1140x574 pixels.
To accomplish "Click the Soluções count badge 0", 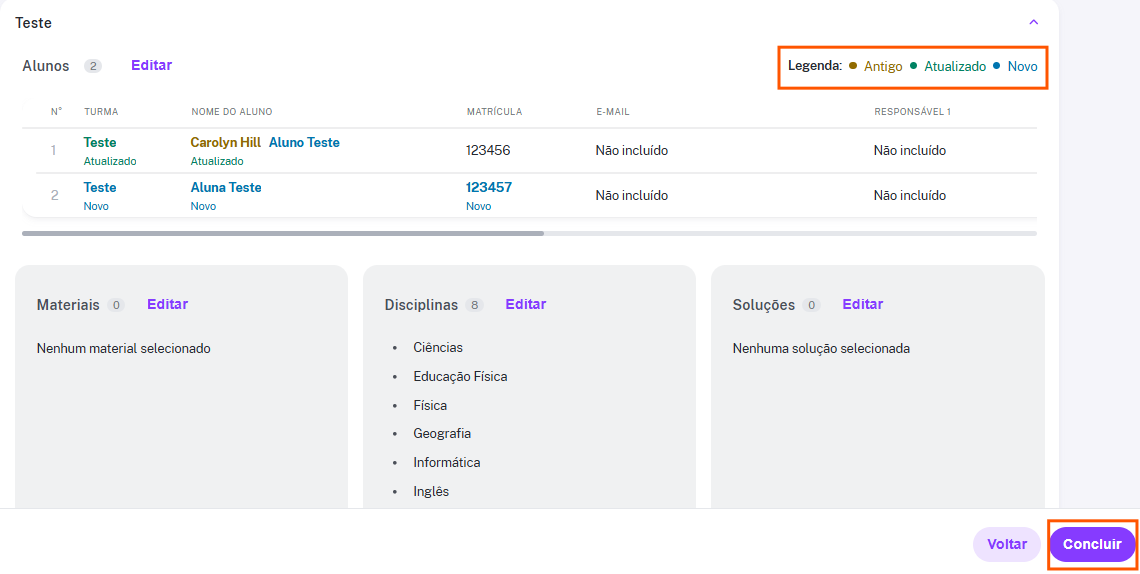I will pos(811,305).
